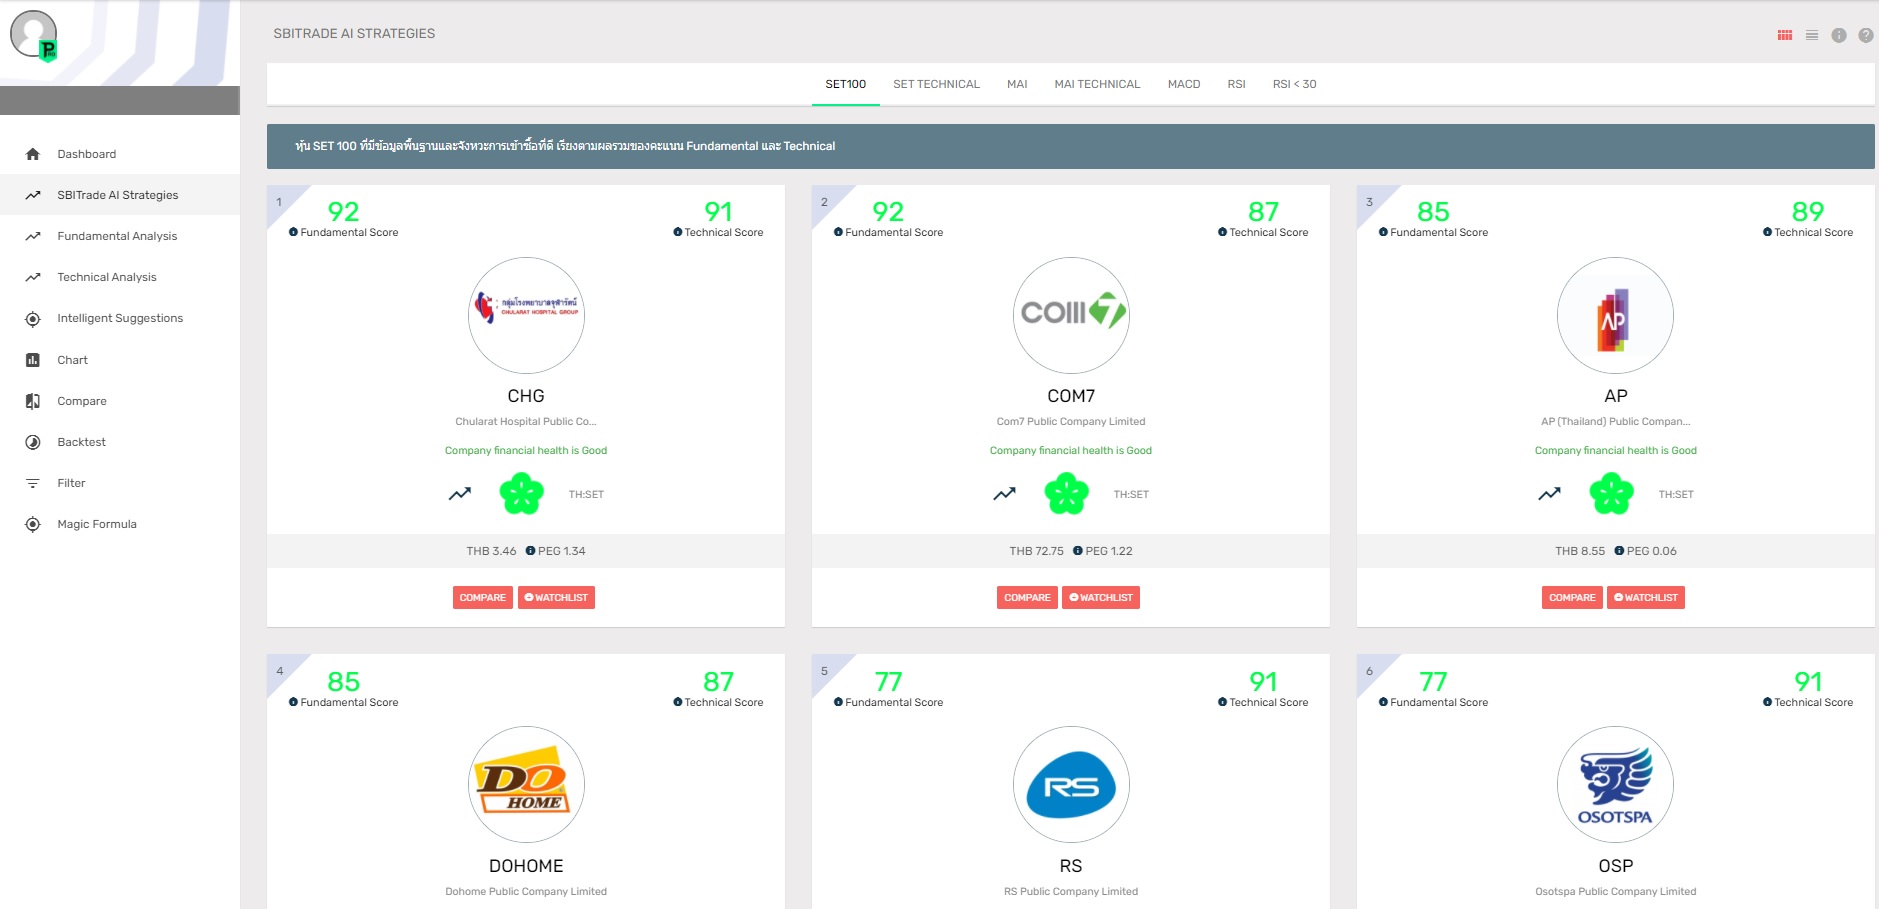The width and height of the screenshot is (1879, 909).
Task: Select the RSI < 30 tab
Action: point(1295,84)
